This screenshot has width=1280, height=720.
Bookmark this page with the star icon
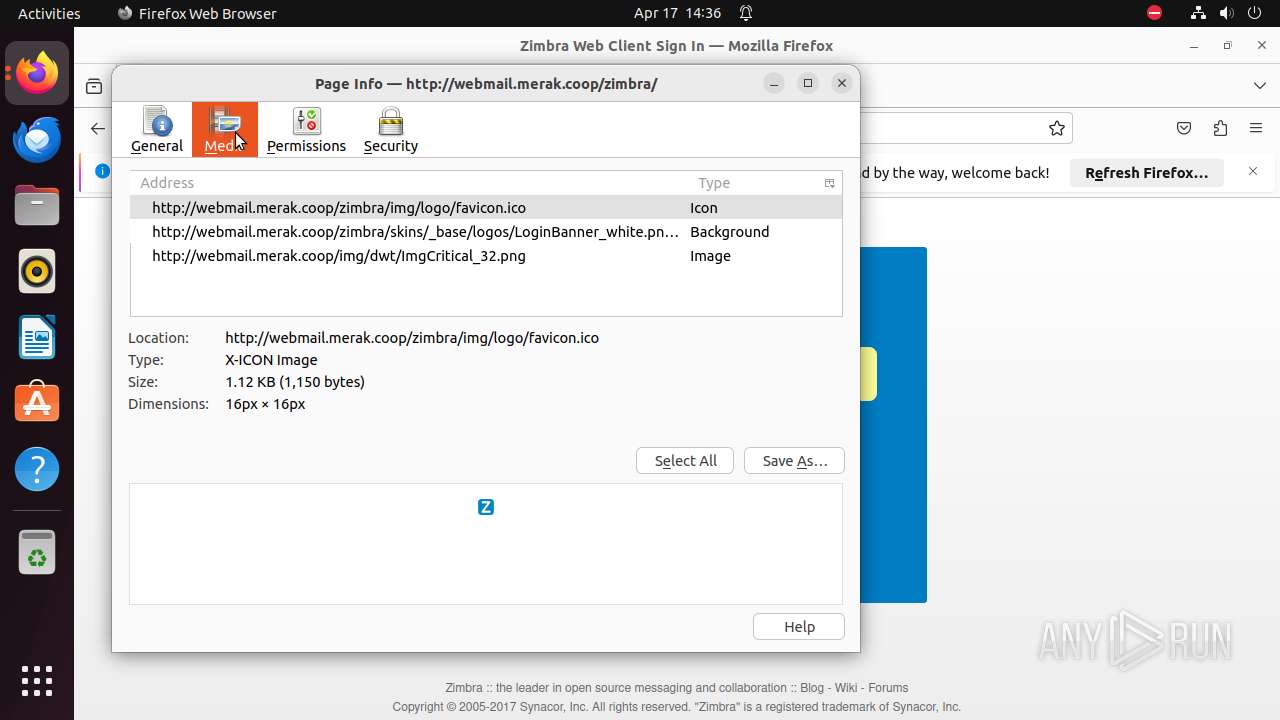pos(1056,128)
